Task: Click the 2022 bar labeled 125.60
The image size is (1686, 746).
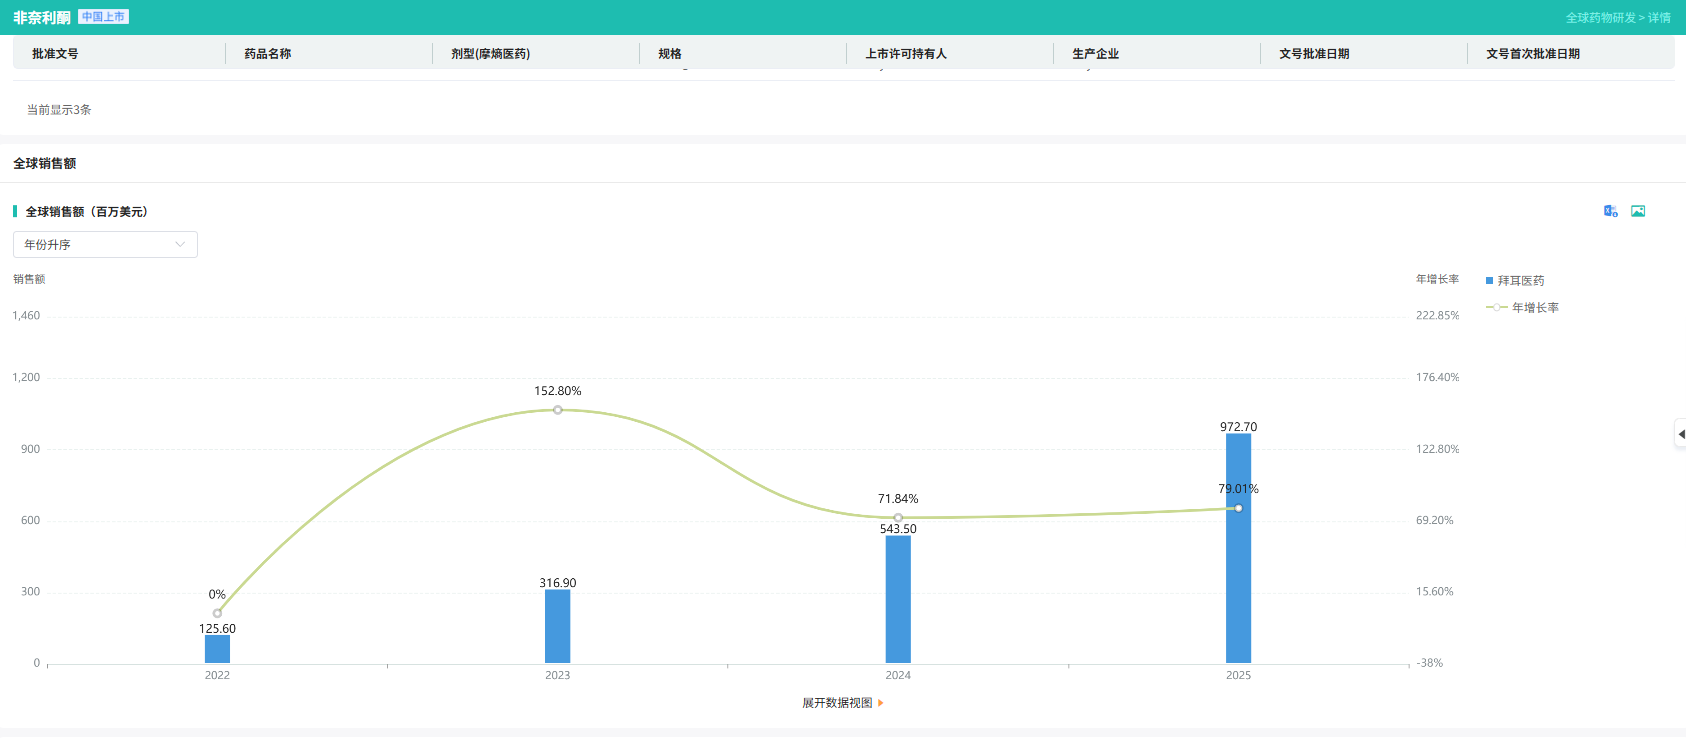Action: [217, 649]
